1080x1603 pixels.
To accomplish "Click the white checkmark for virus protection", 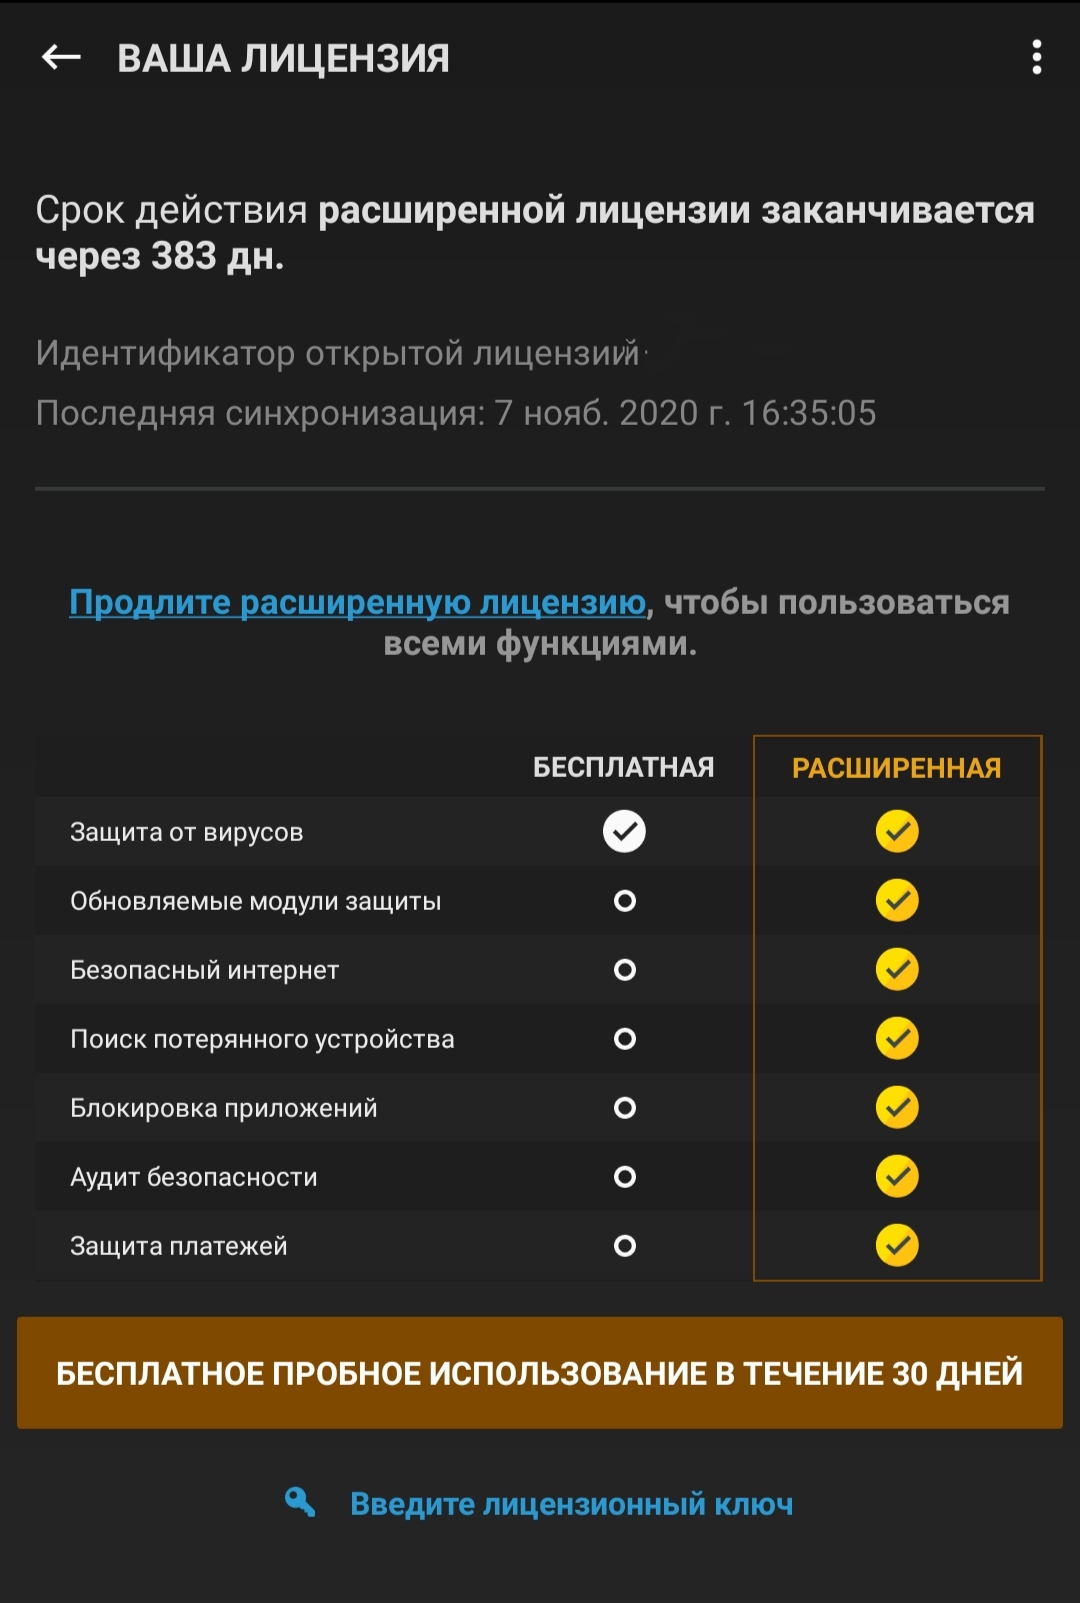I will point(624,831).
